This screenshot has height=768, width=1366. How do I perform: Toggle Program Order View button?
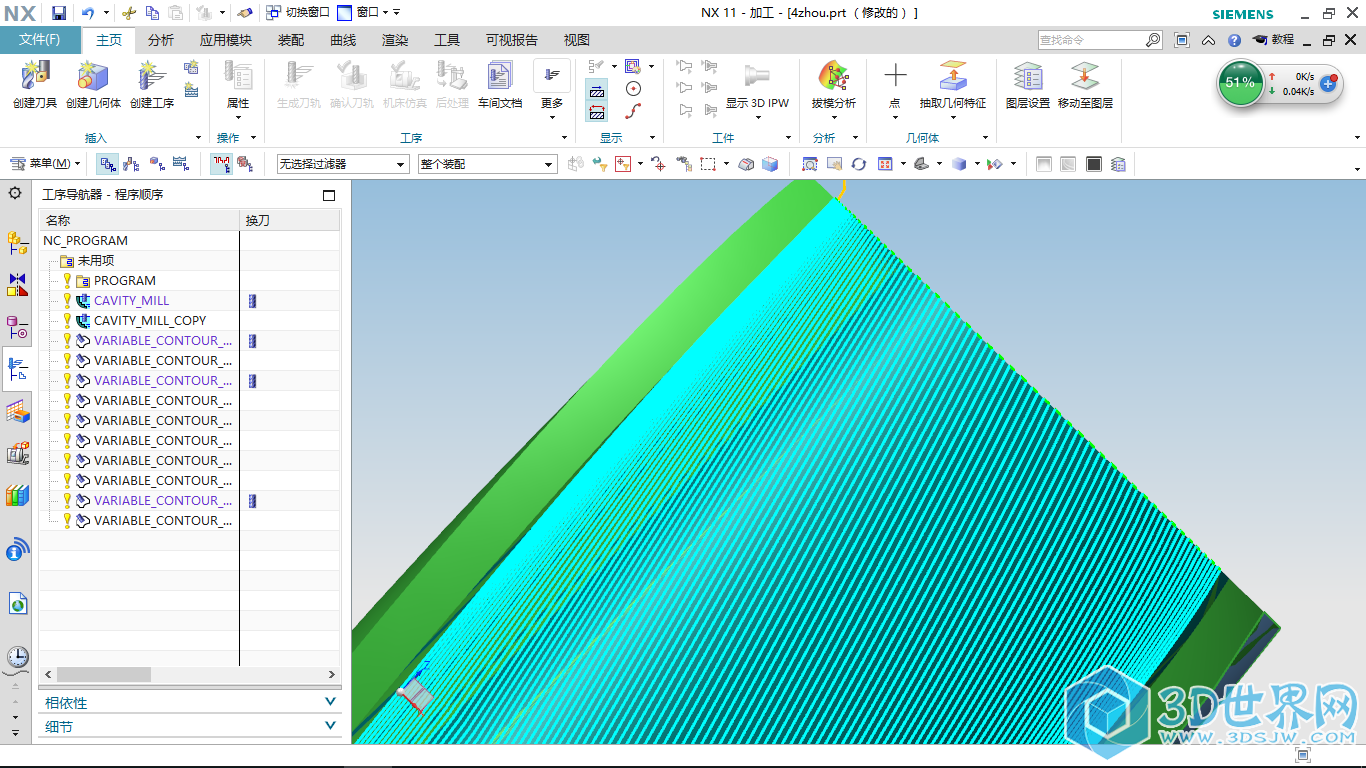coord(107,164)
